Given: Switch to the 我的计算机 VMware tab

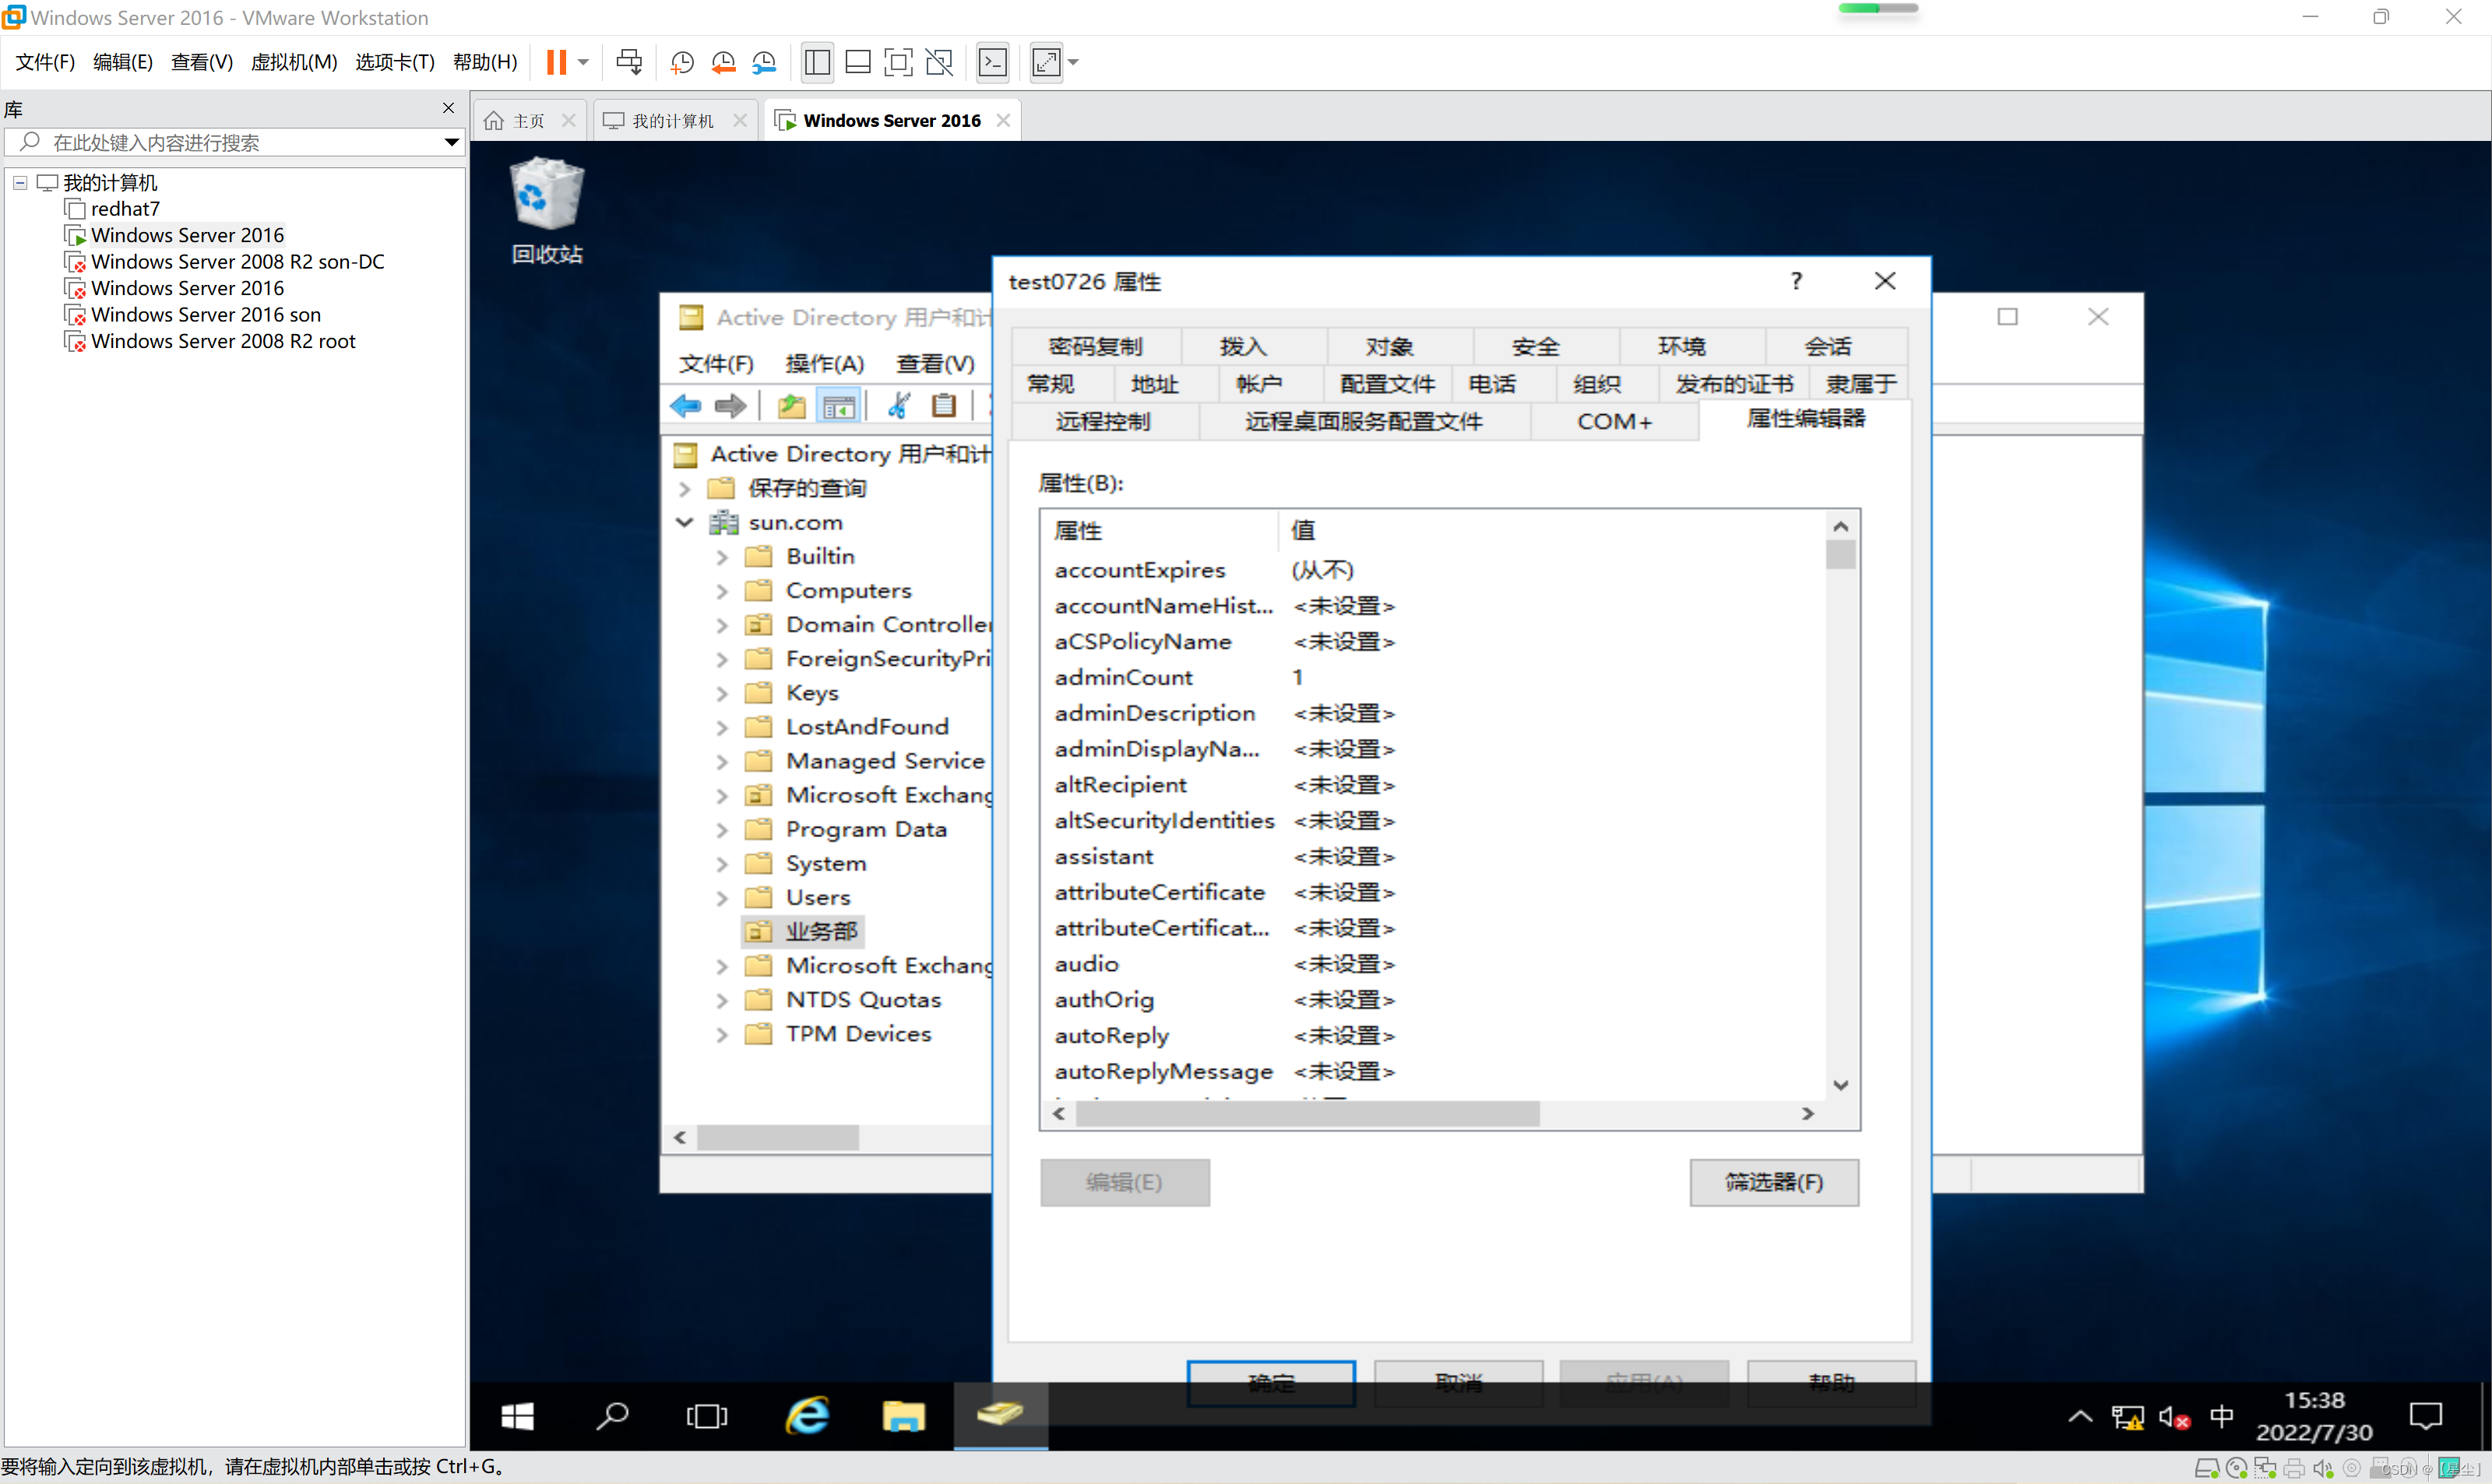Looking at the screenshot, I should 673,120.
